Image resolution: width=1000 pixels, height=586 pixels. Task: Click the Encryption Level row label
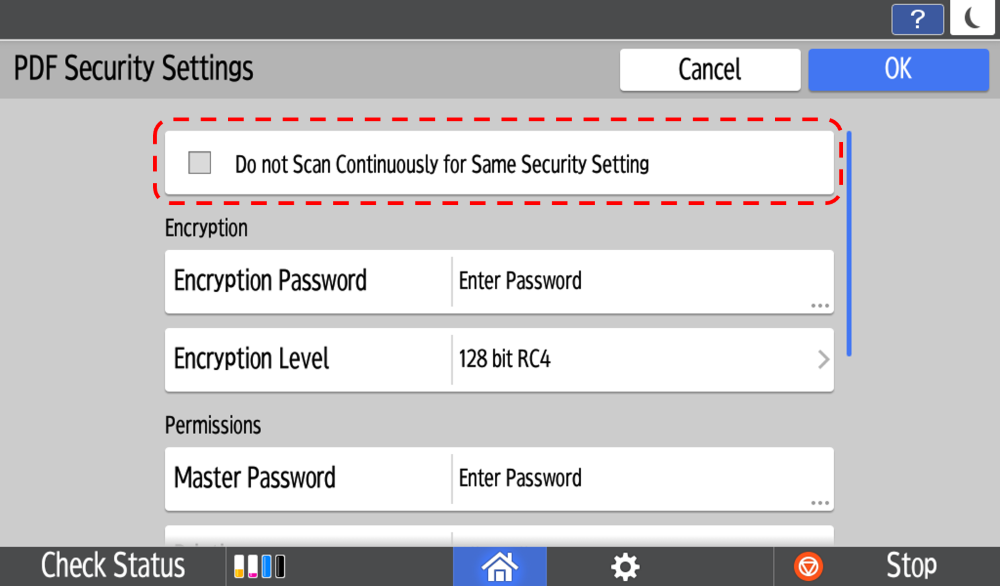tap(252, 359)
